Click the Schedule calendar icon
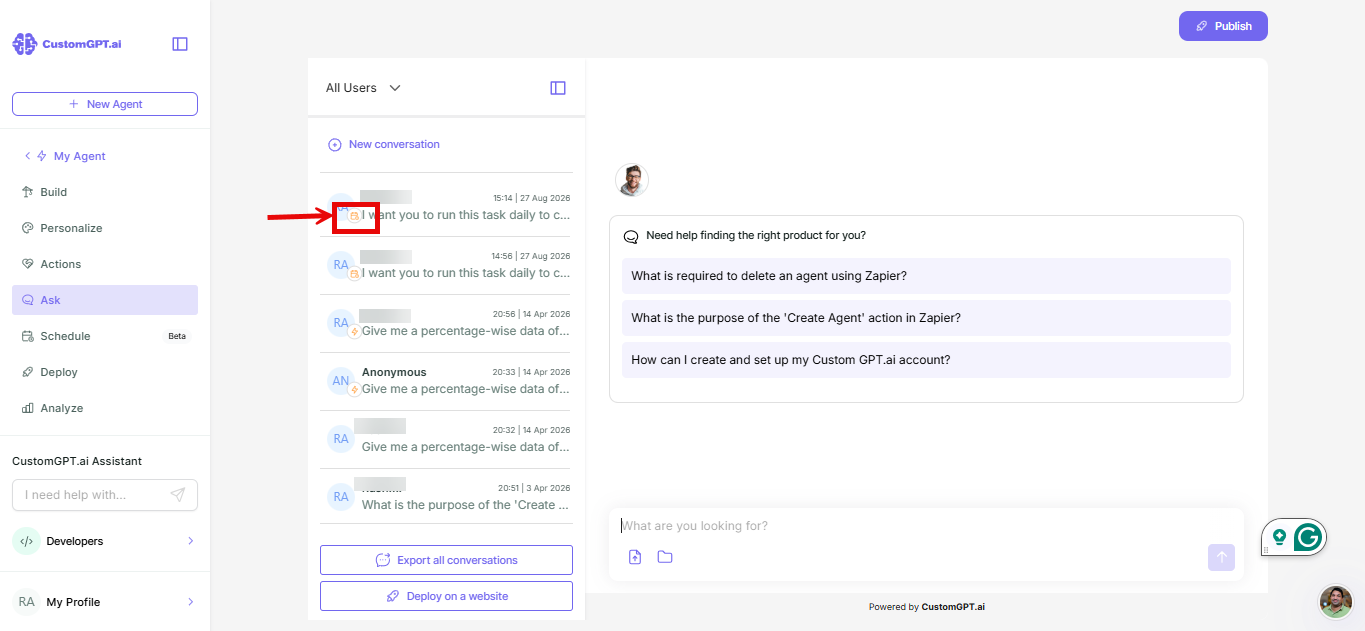 (x=28, y=336)
